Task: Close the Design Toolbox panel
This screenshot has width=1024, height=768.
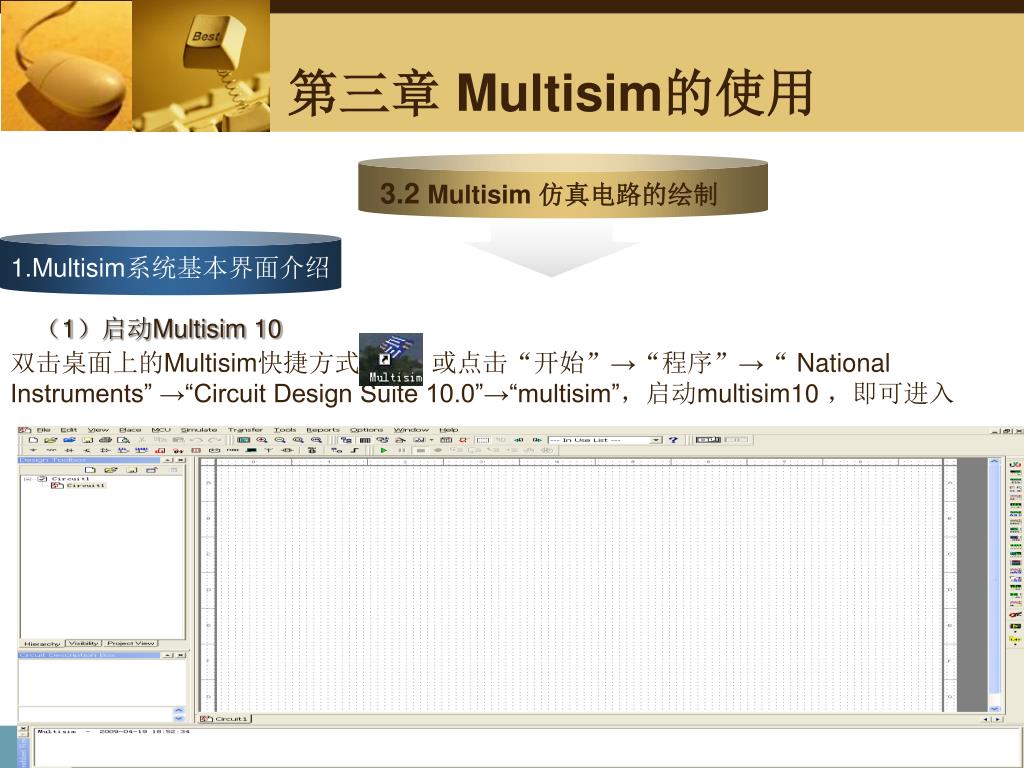Action: coord(181,460)
